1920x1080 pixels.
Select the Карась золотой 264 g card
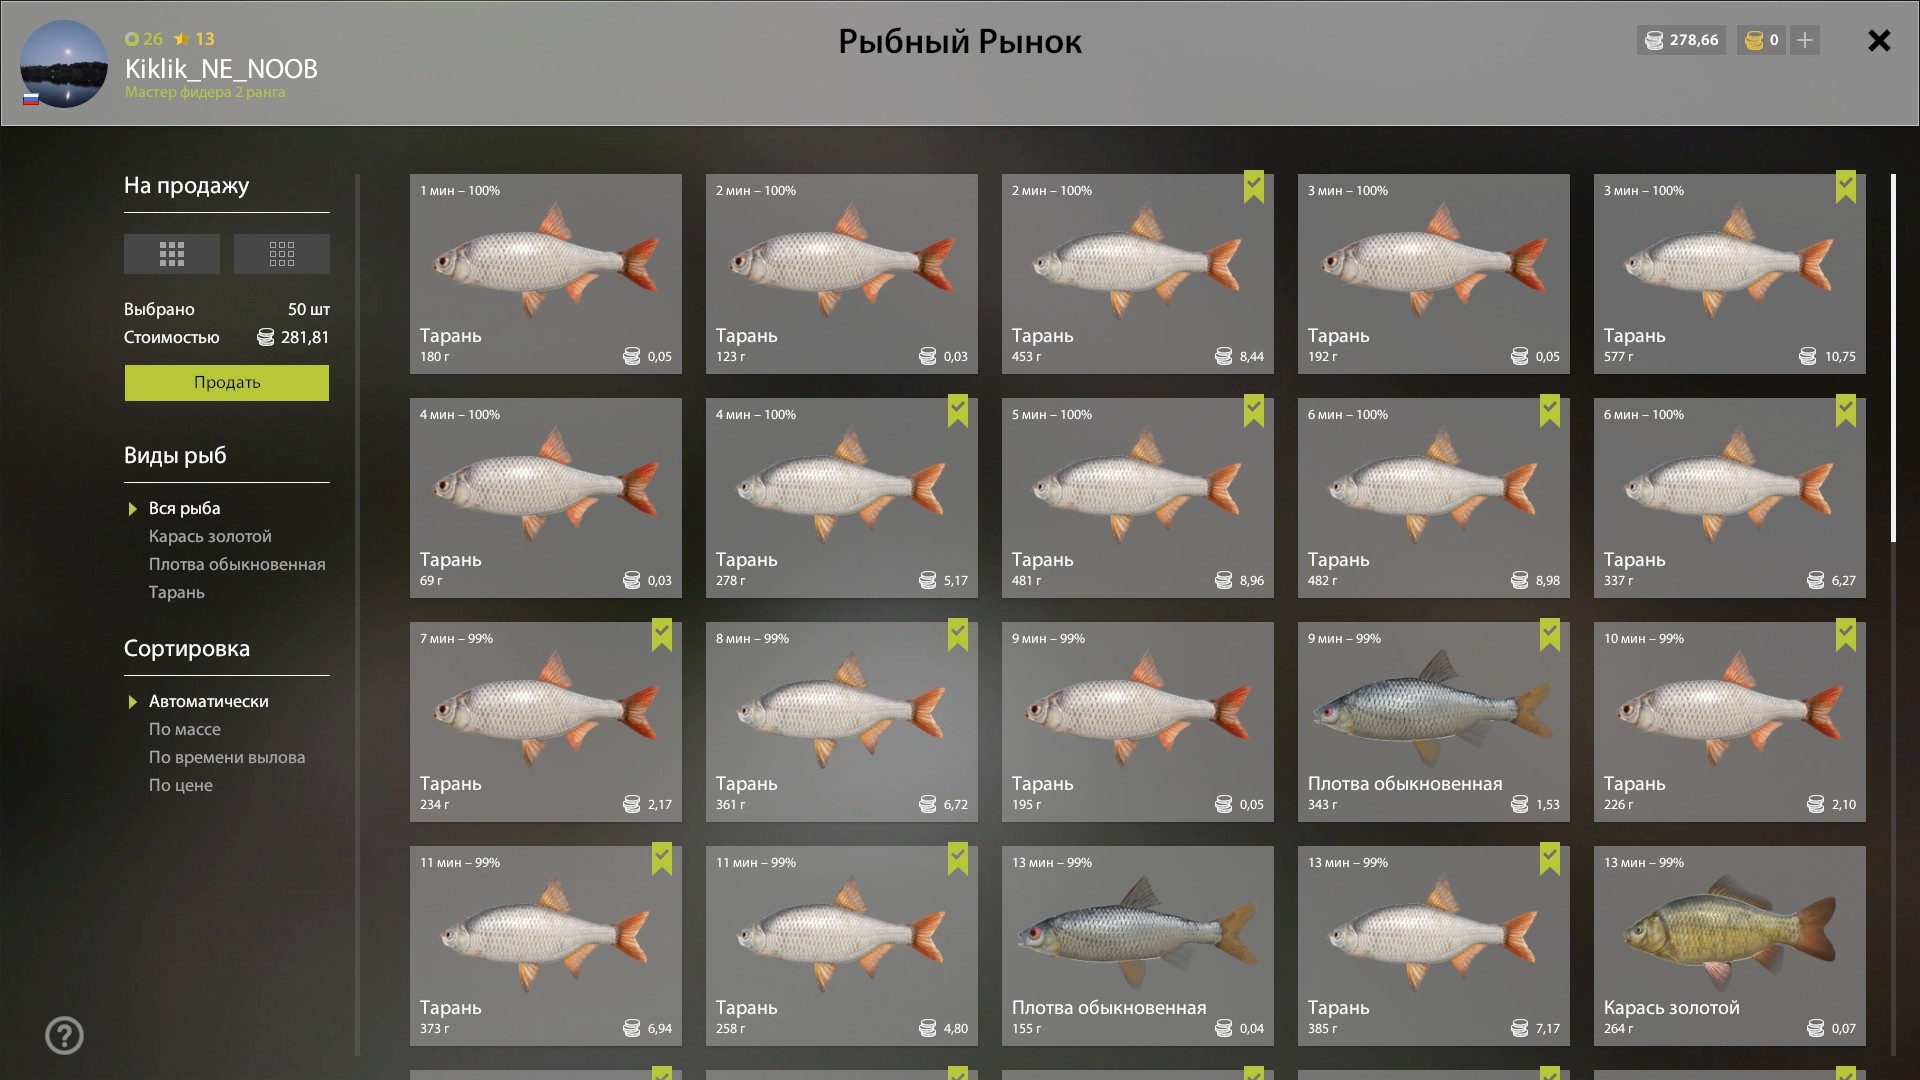pyautogui.click(x=1729, y=946)
